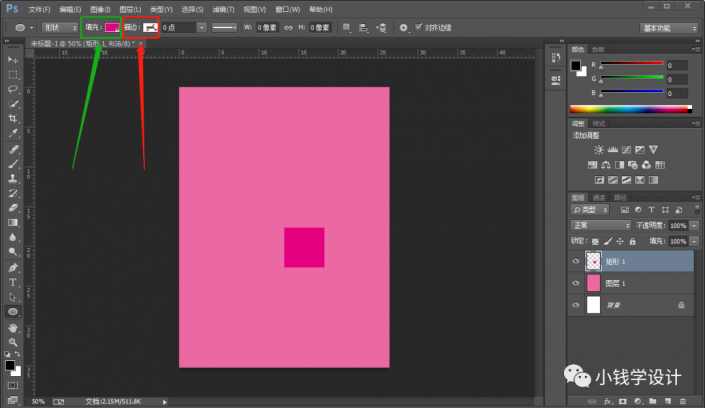Screen dimensions: 705x408
Task: Create a new layer group
Action: point(653,401)
